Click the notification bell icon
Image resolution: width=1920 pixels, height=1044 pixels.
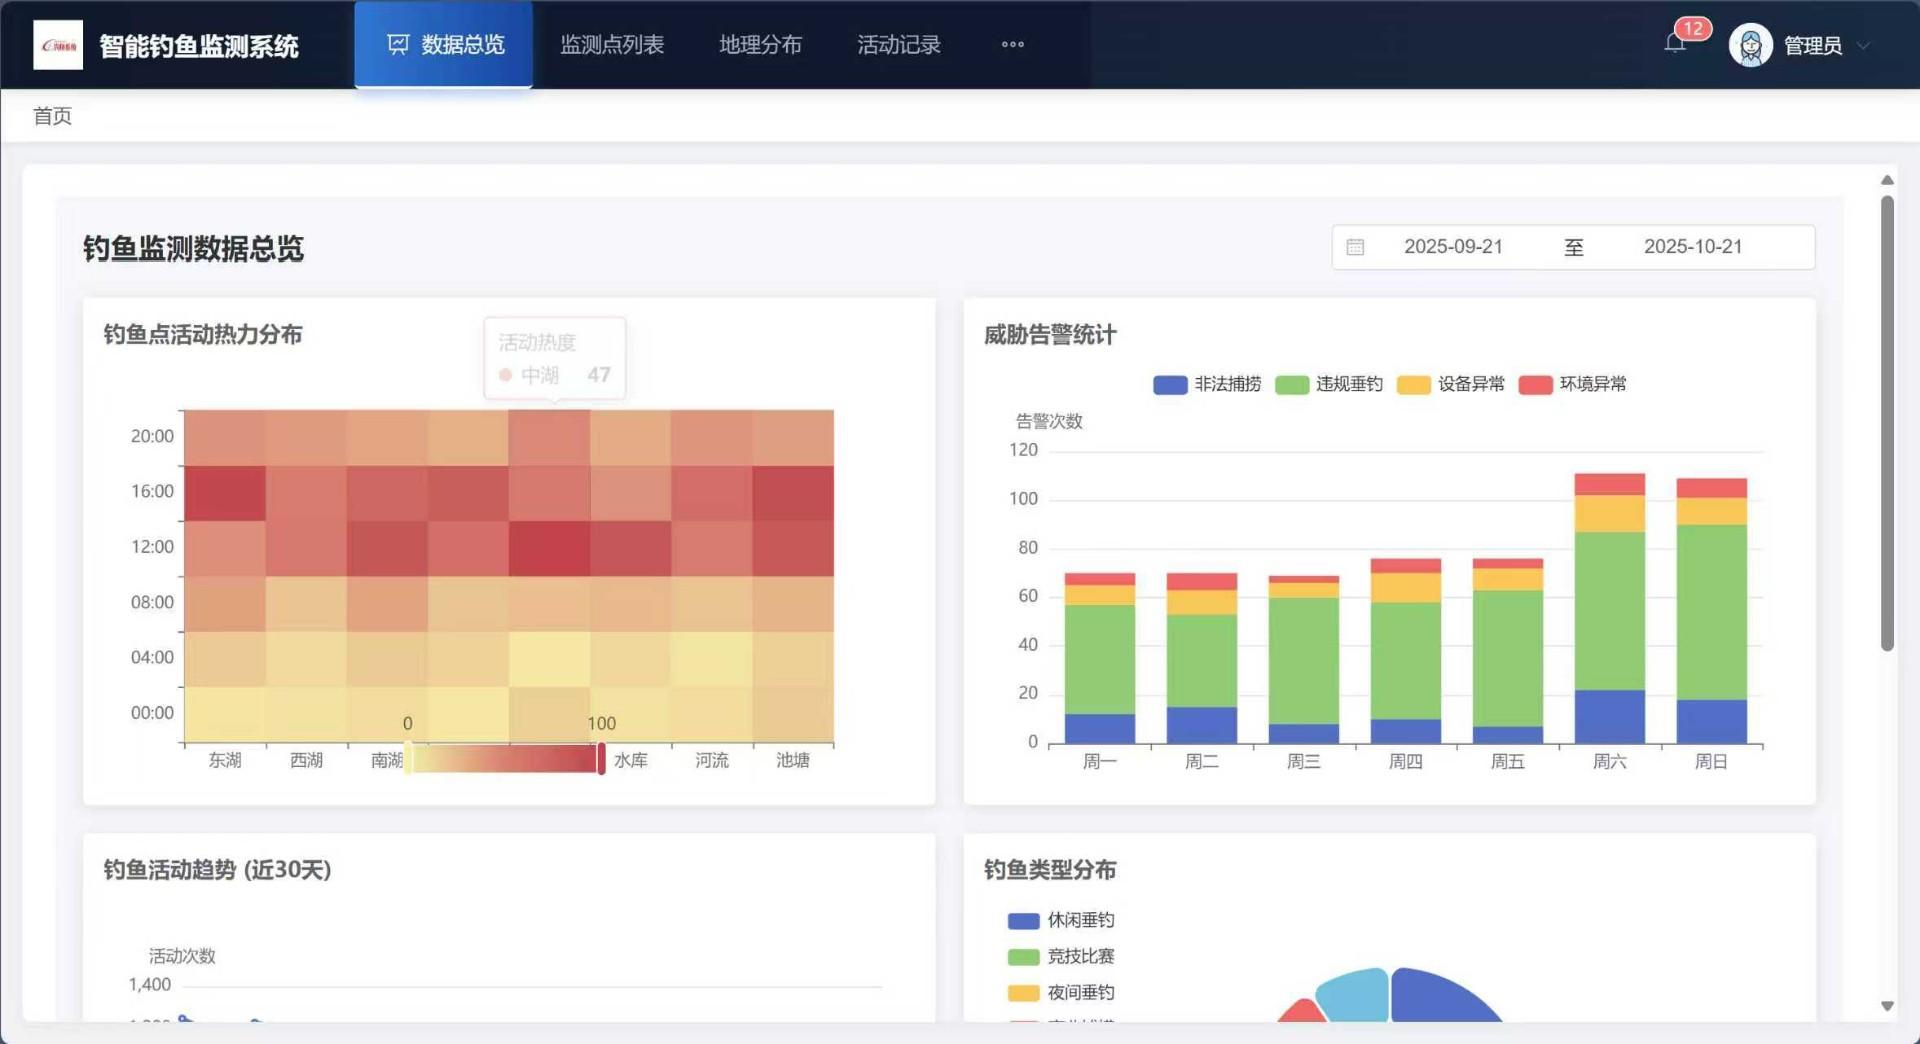[x=1675, y=43]
